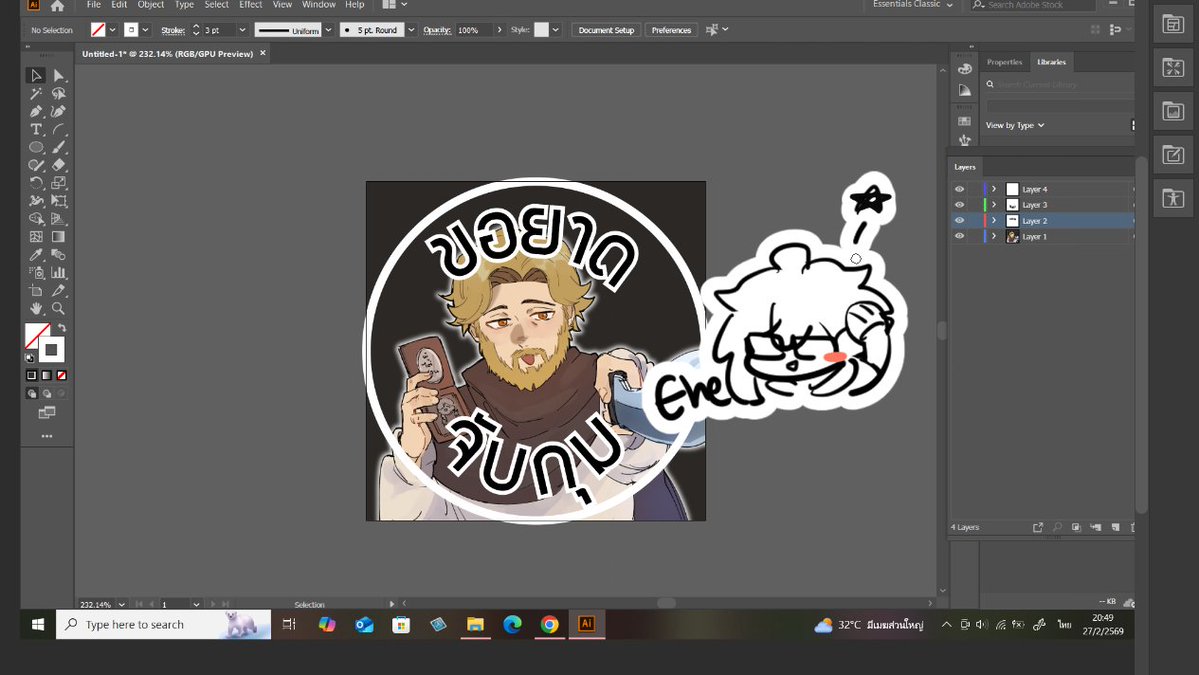This screenshot has width=1199, height=675.
Task: Toggle visibility of Layer 1
Action: (x=959, y=236)
